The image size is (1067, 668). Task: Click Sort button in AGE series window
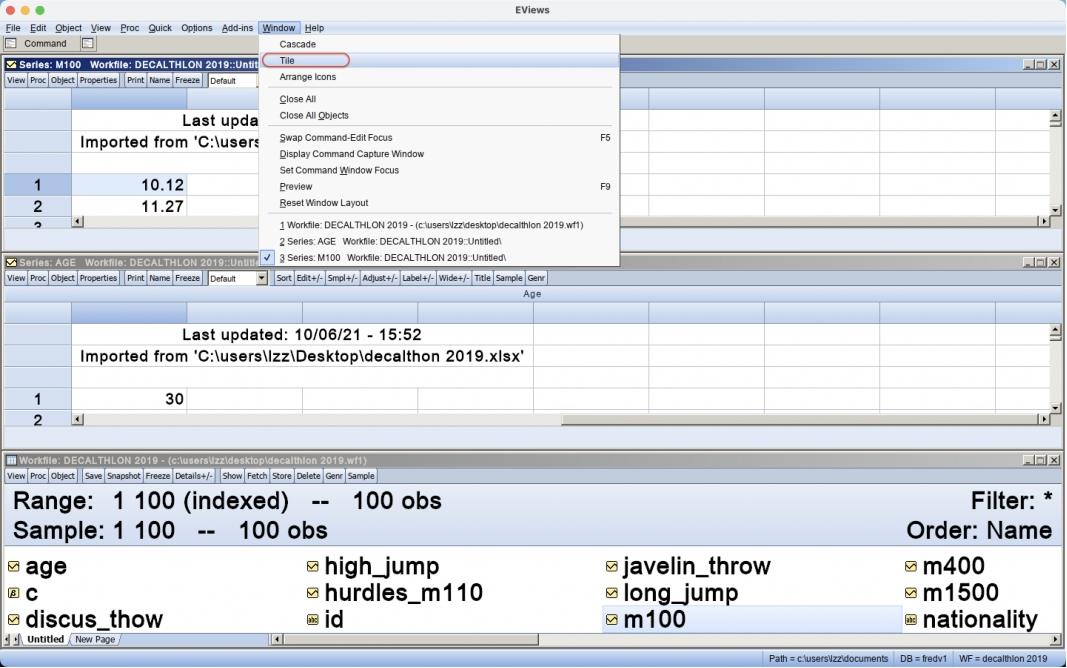click(x=284, y=278)
